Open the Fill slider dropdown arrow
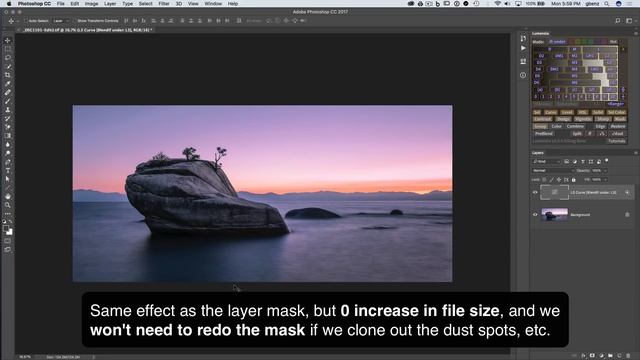This screenshot has height=360, width=640. point(606,180)
